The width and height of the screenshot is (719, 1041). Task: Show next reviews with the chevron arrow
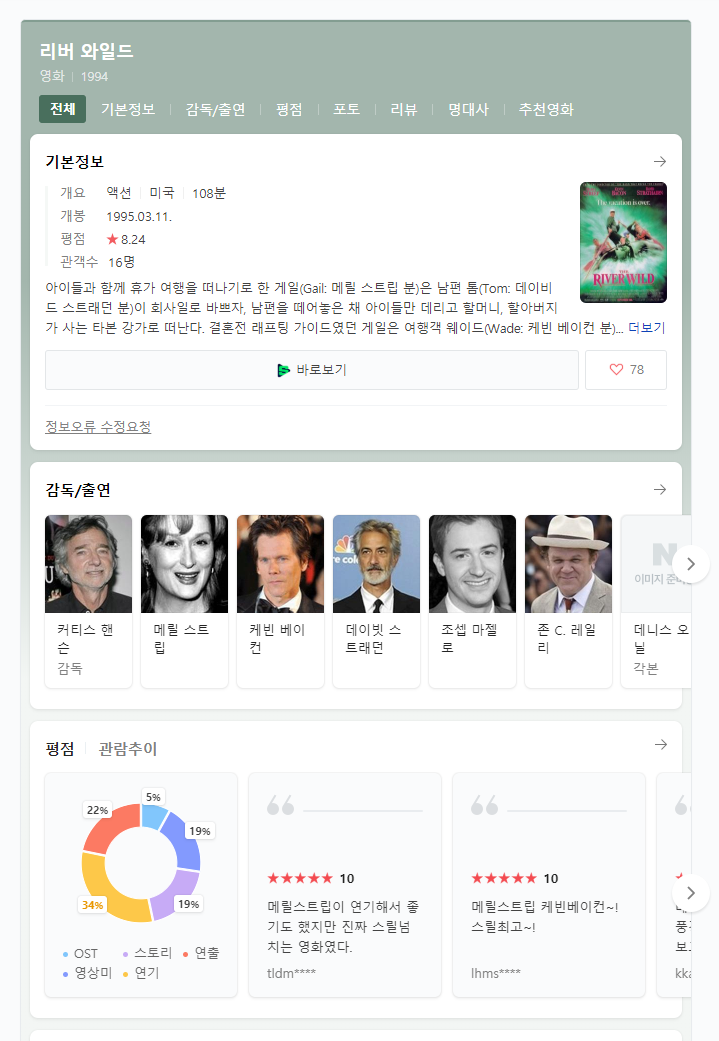point(690,893)
